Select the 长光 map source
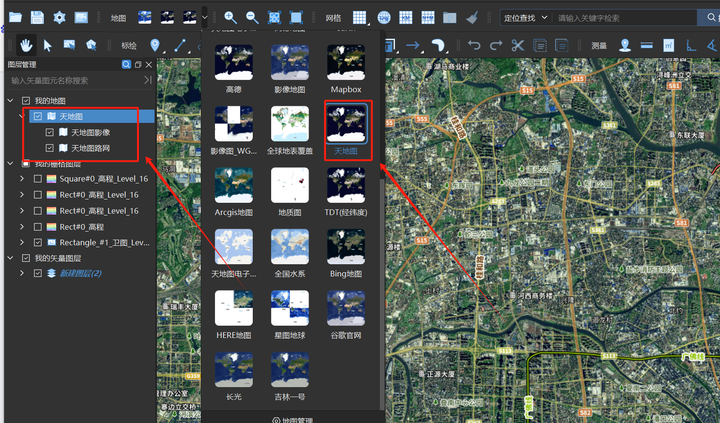Image resolution: width=720 pixels, height=423 pixels. [x=234, y=376]
